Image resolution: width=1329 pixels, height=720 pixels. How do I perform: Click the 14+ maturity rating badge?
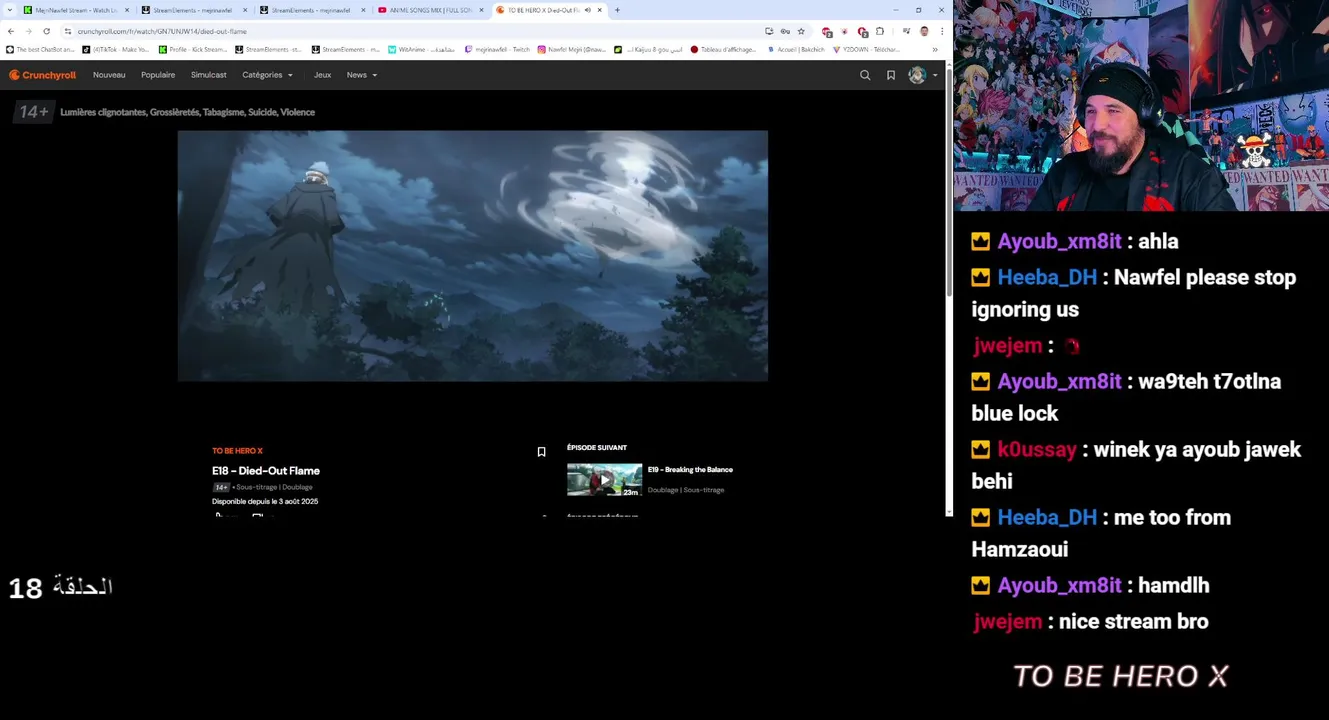pyautogui.click(x=33, y=112)
